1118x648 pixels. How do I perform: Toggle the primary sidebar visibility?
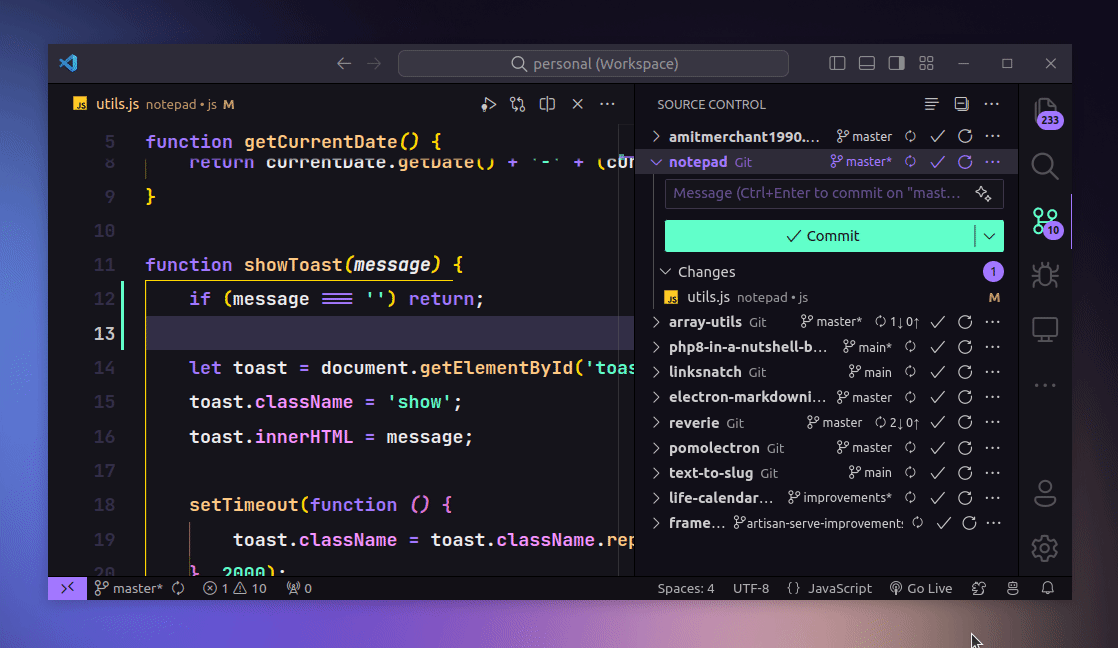(x=837, y=63)
